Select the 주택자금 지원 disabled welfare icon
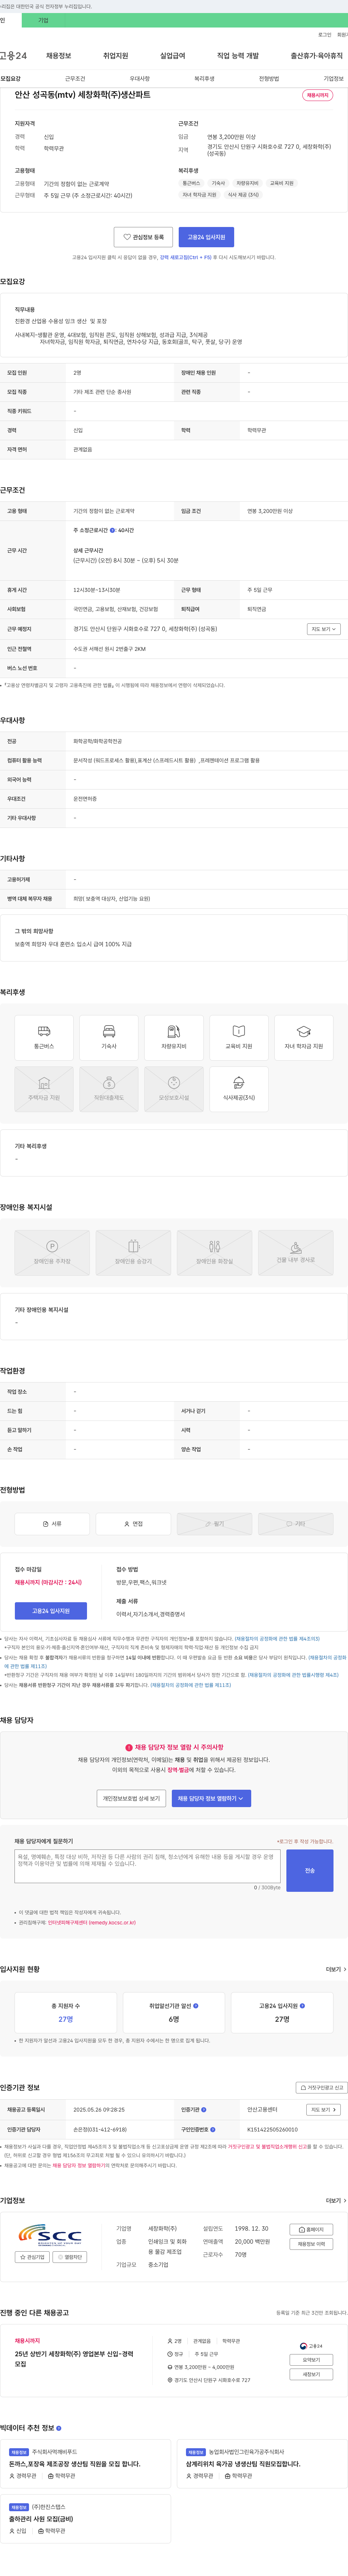Image resolution: width=348 pixels, height=2576 pixels. click(44, 1089)
